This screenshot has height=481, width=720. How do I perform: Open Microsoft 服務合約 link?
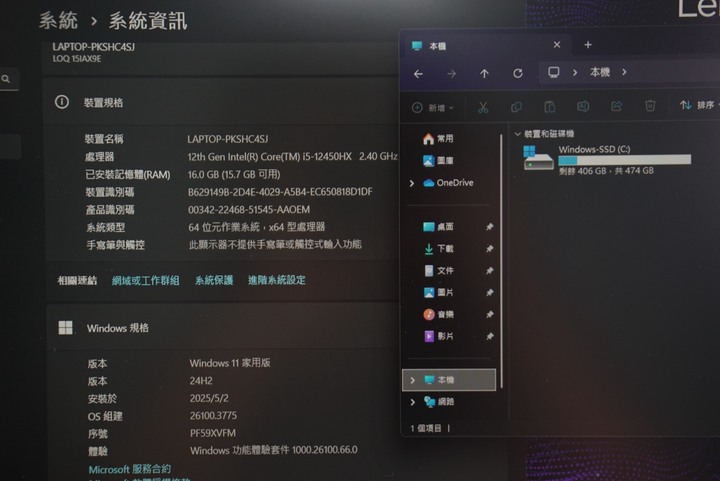coord(129,469)
